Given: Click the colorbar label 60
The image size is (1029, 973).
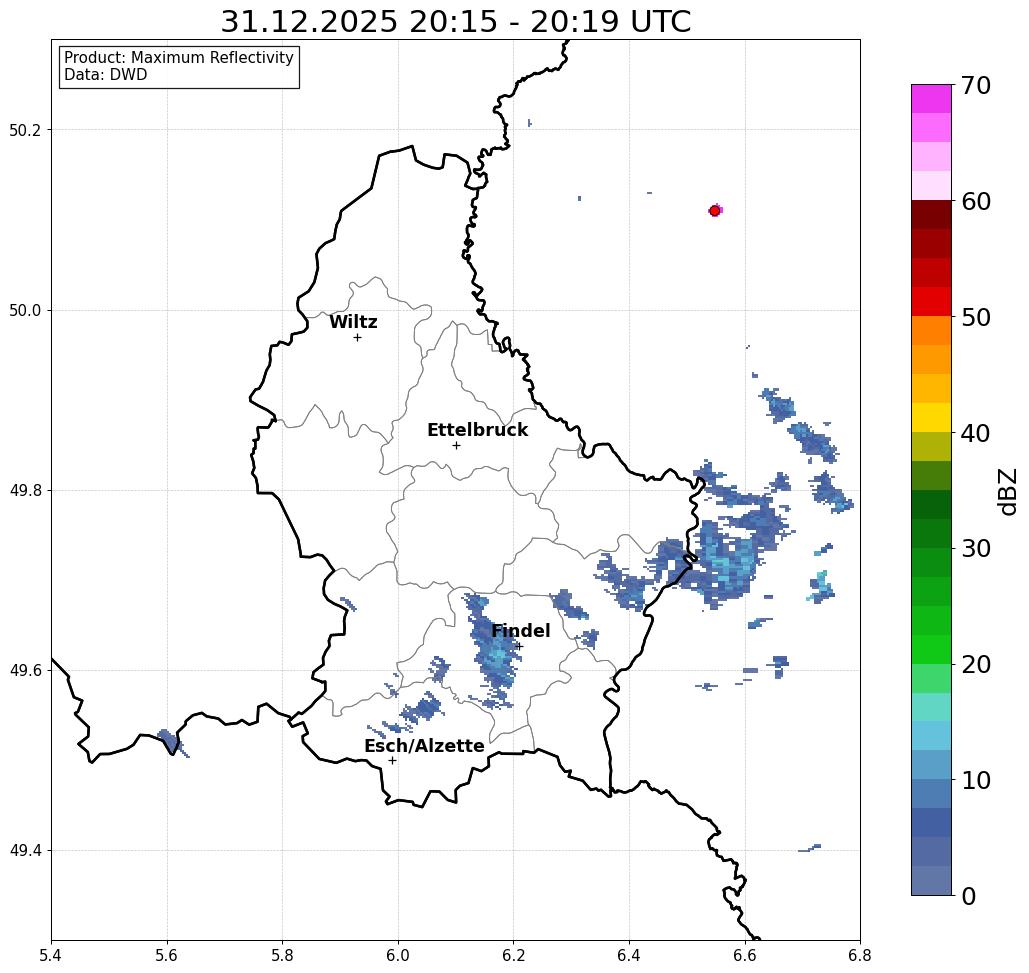Looking at the screenshot, I should pyautogui.click(x=976, y=201).
